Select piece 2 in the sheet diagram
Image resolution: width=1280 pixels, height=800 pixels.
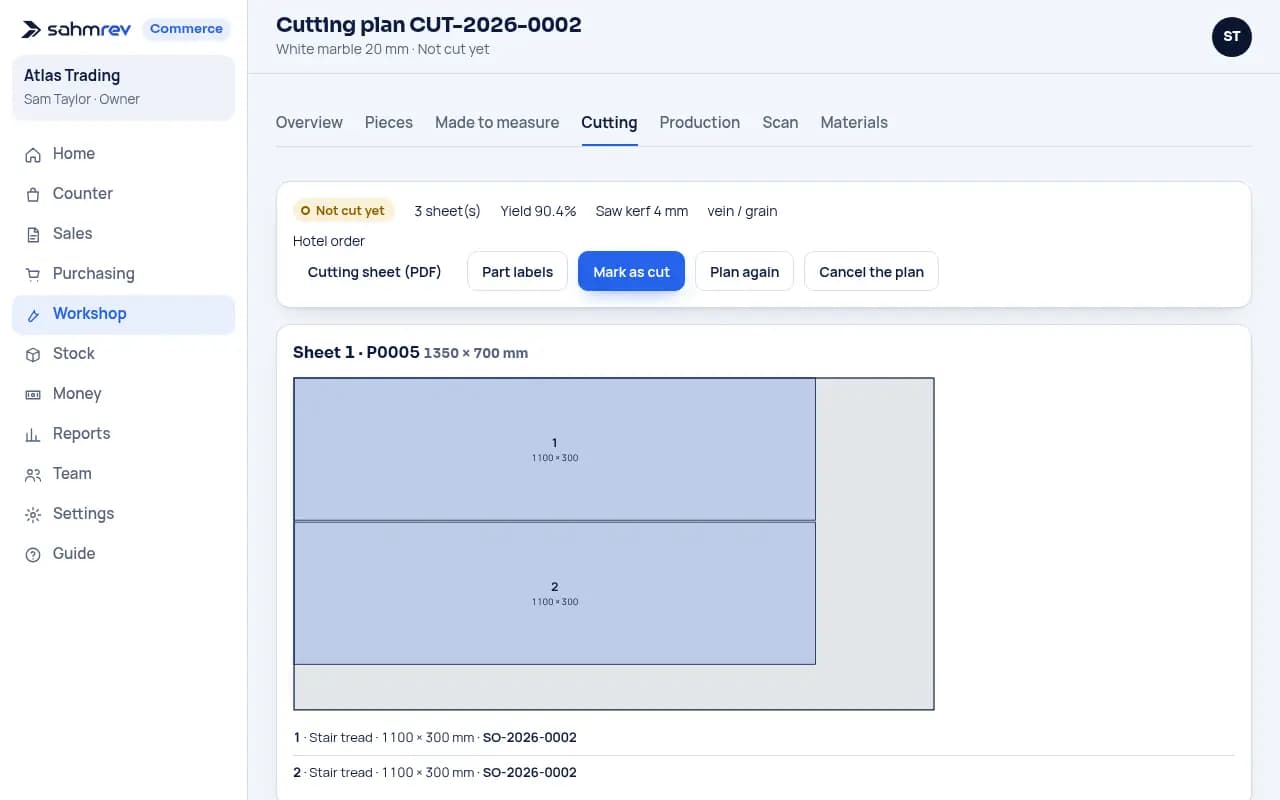point(555,593)
